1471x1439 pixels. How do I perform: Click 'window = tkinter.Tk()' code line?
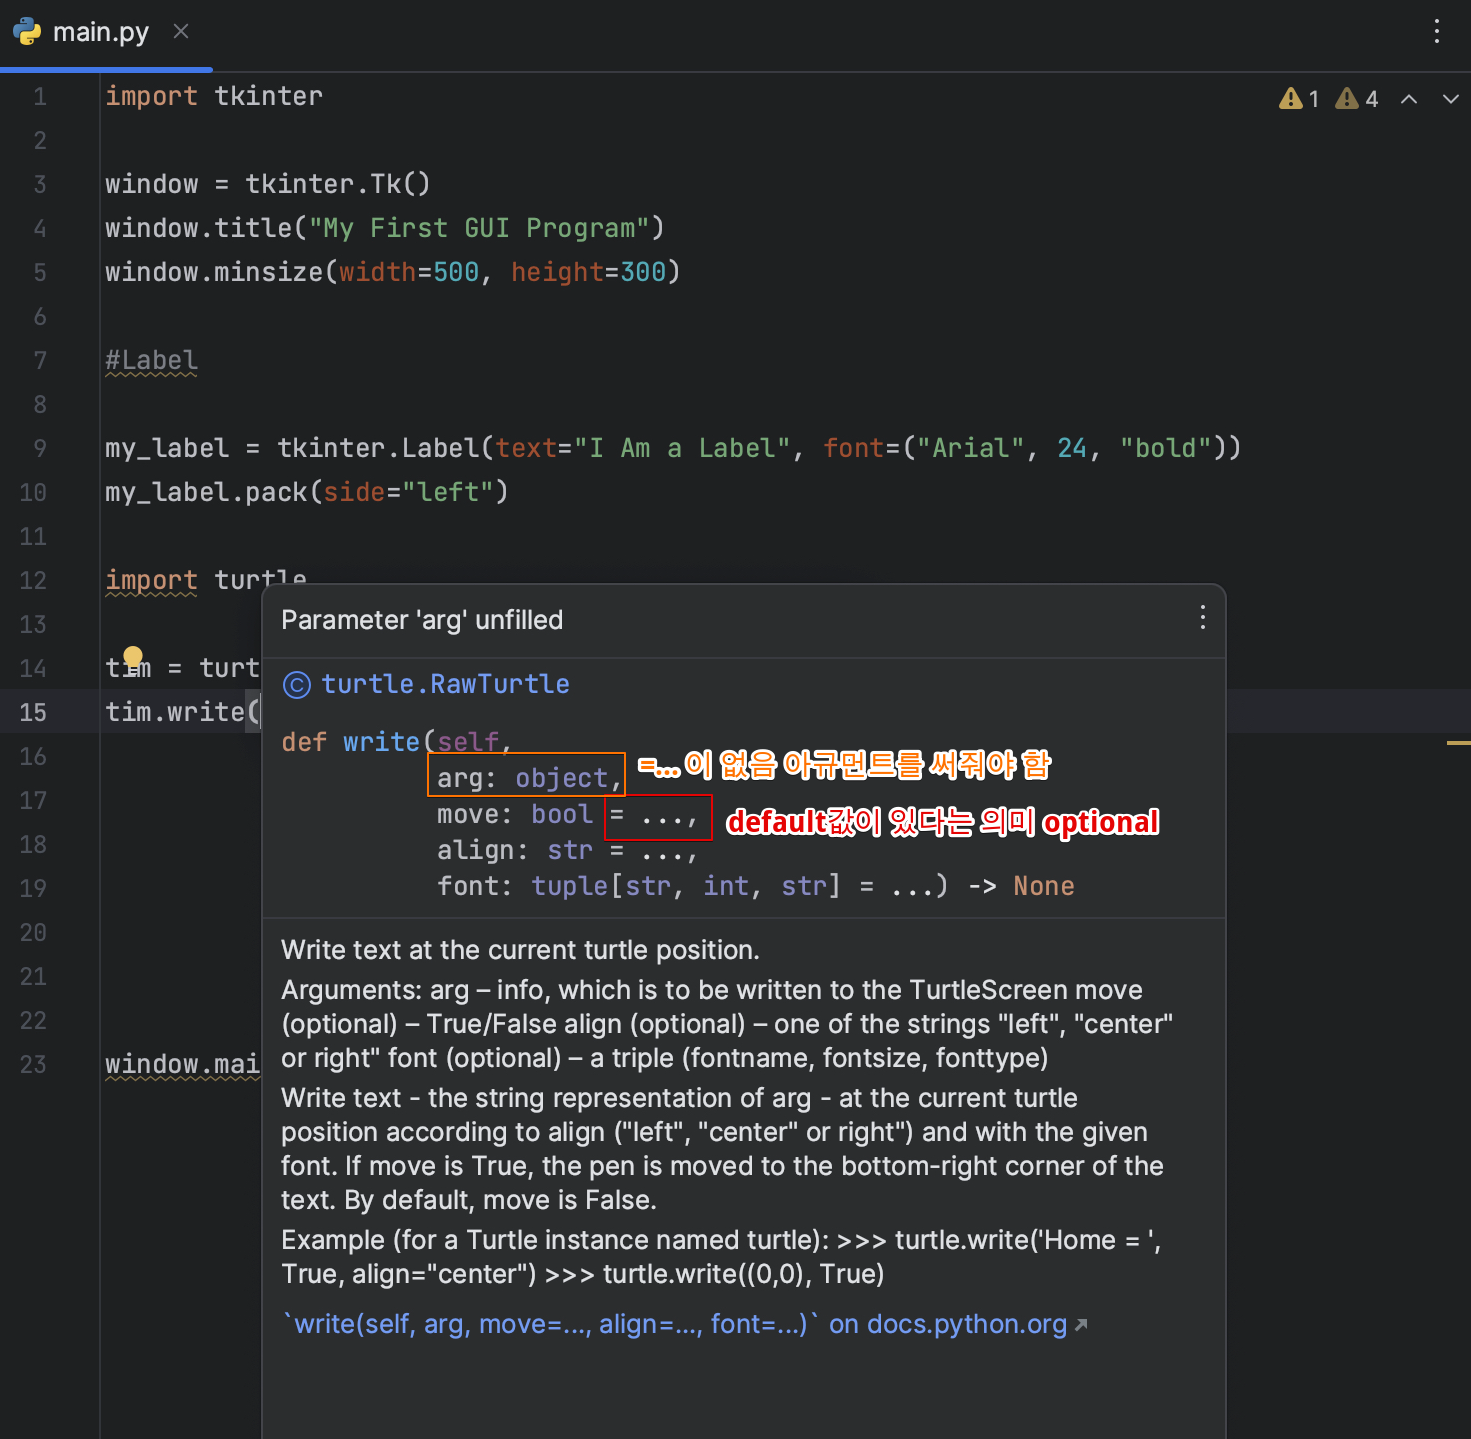click(x=267, y=184)
